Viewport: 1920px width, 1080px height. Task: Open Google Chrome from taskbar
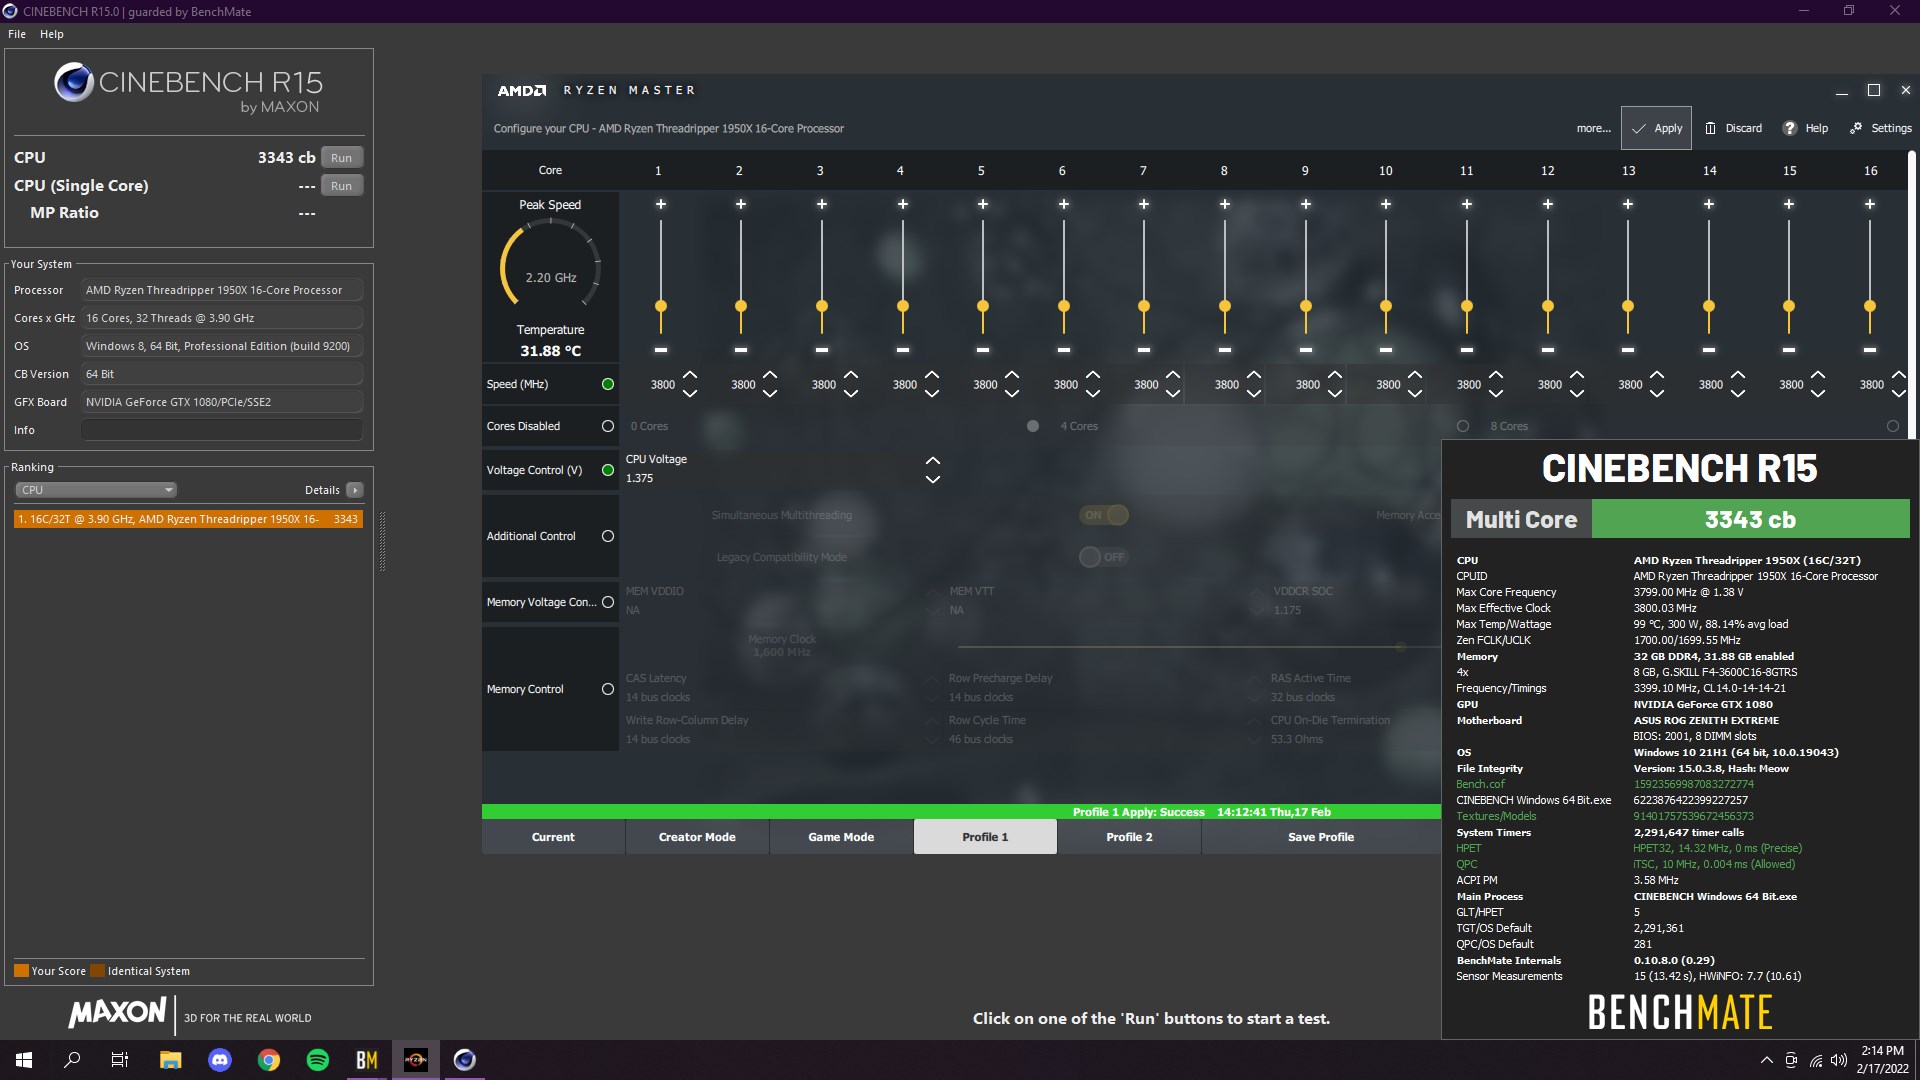tap(268, 1060)
